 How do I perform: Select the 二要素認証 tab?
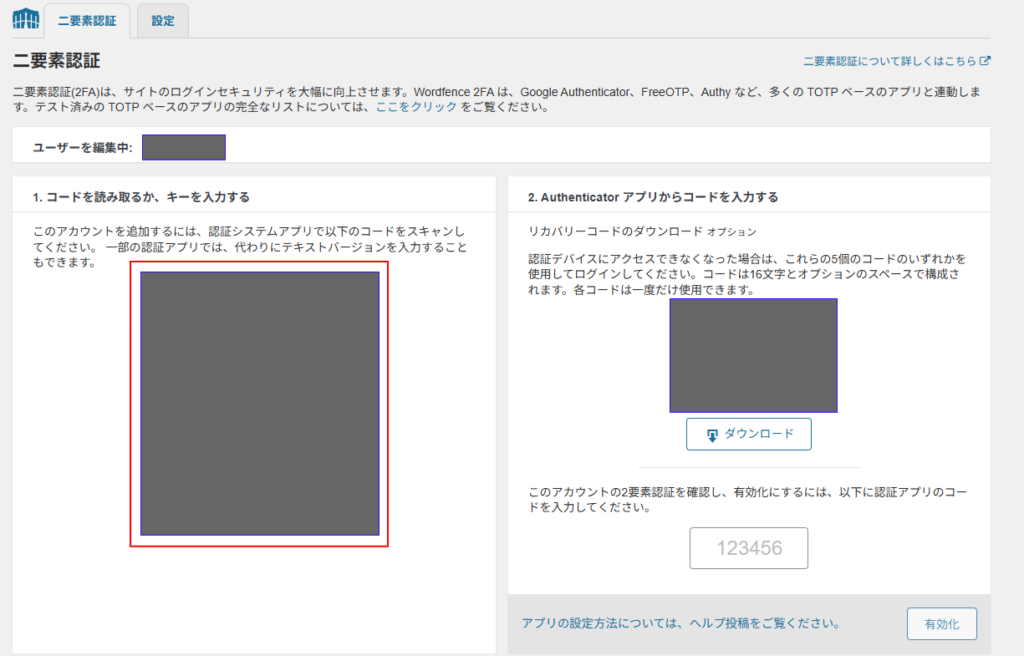pyautogui.click(x=86, y=18)
